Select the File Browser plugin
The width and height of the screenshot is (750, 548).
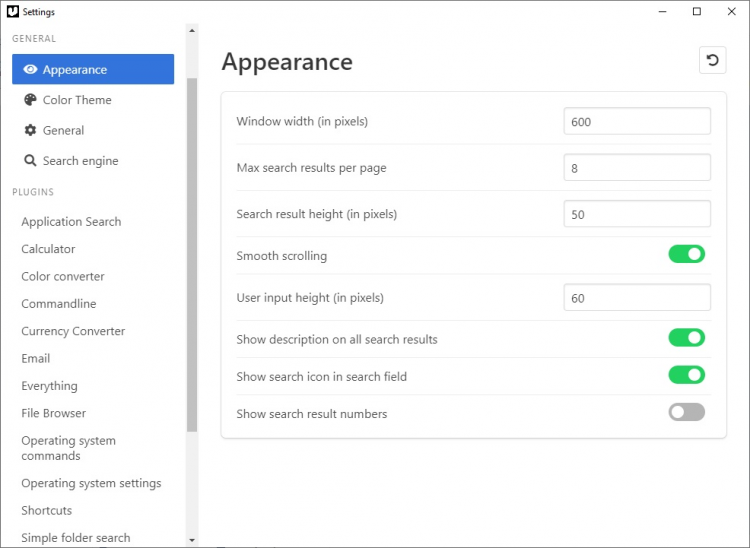[54, 413]
